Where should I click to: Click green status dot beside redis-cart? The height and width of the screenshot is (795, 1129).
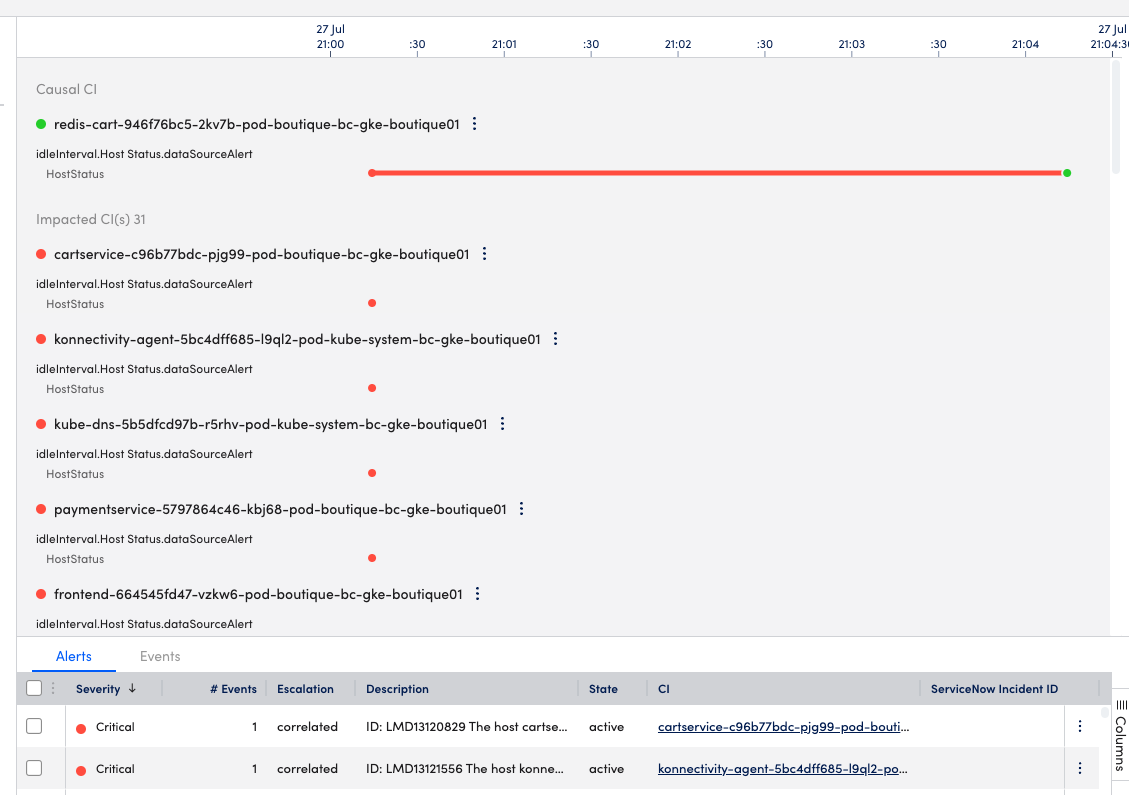[41, 124]
